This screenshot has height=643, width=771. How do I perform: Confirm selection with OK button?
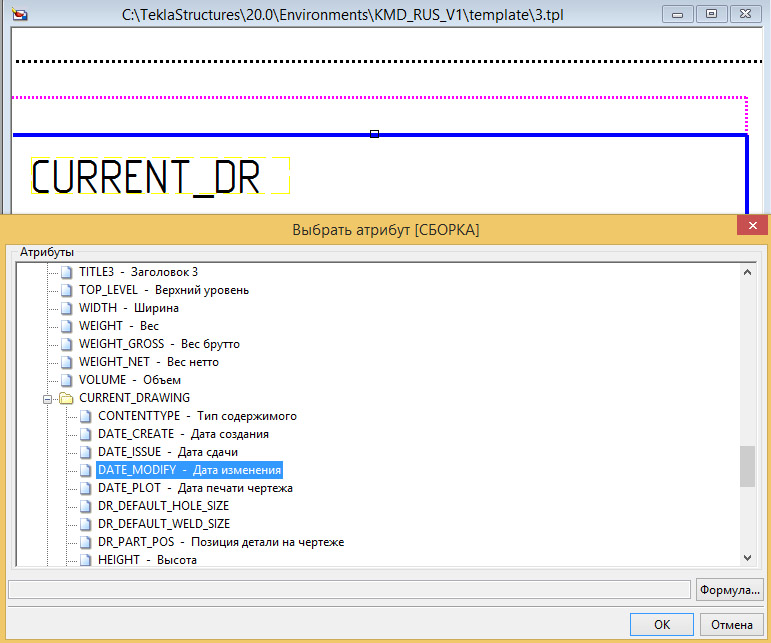tap(661, 624)
